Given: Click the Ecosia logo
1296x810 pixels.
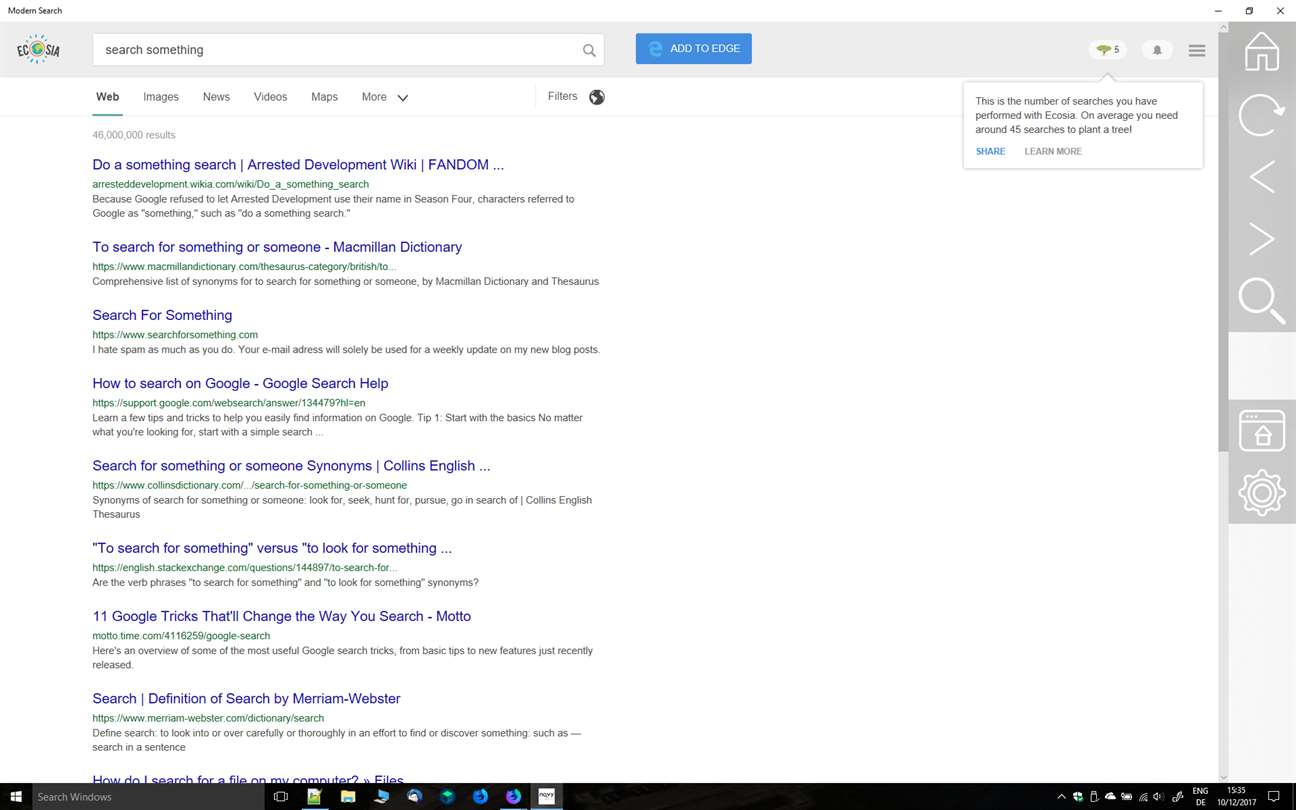Looking at the screenshot, I should tap(38, 49).
